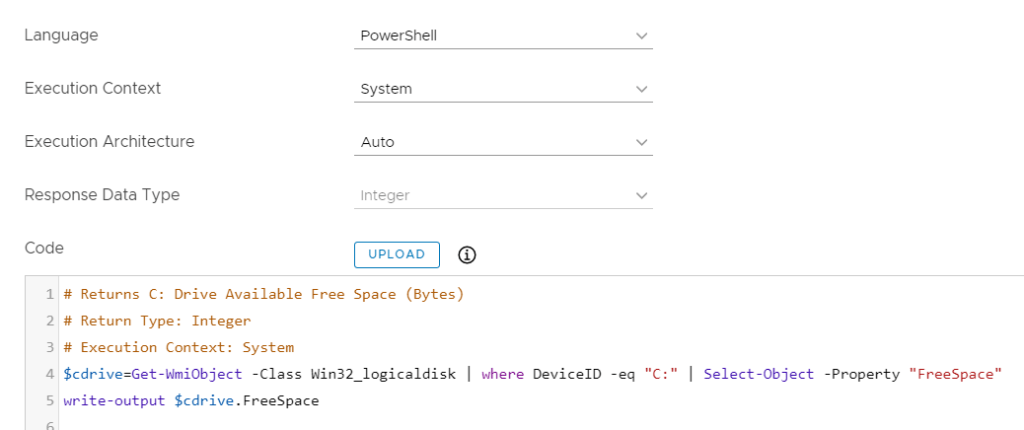The width and height of the screenshot is (1024, 430).
Task: Click the info icon beside Upload
Action: tap(467, 255)
